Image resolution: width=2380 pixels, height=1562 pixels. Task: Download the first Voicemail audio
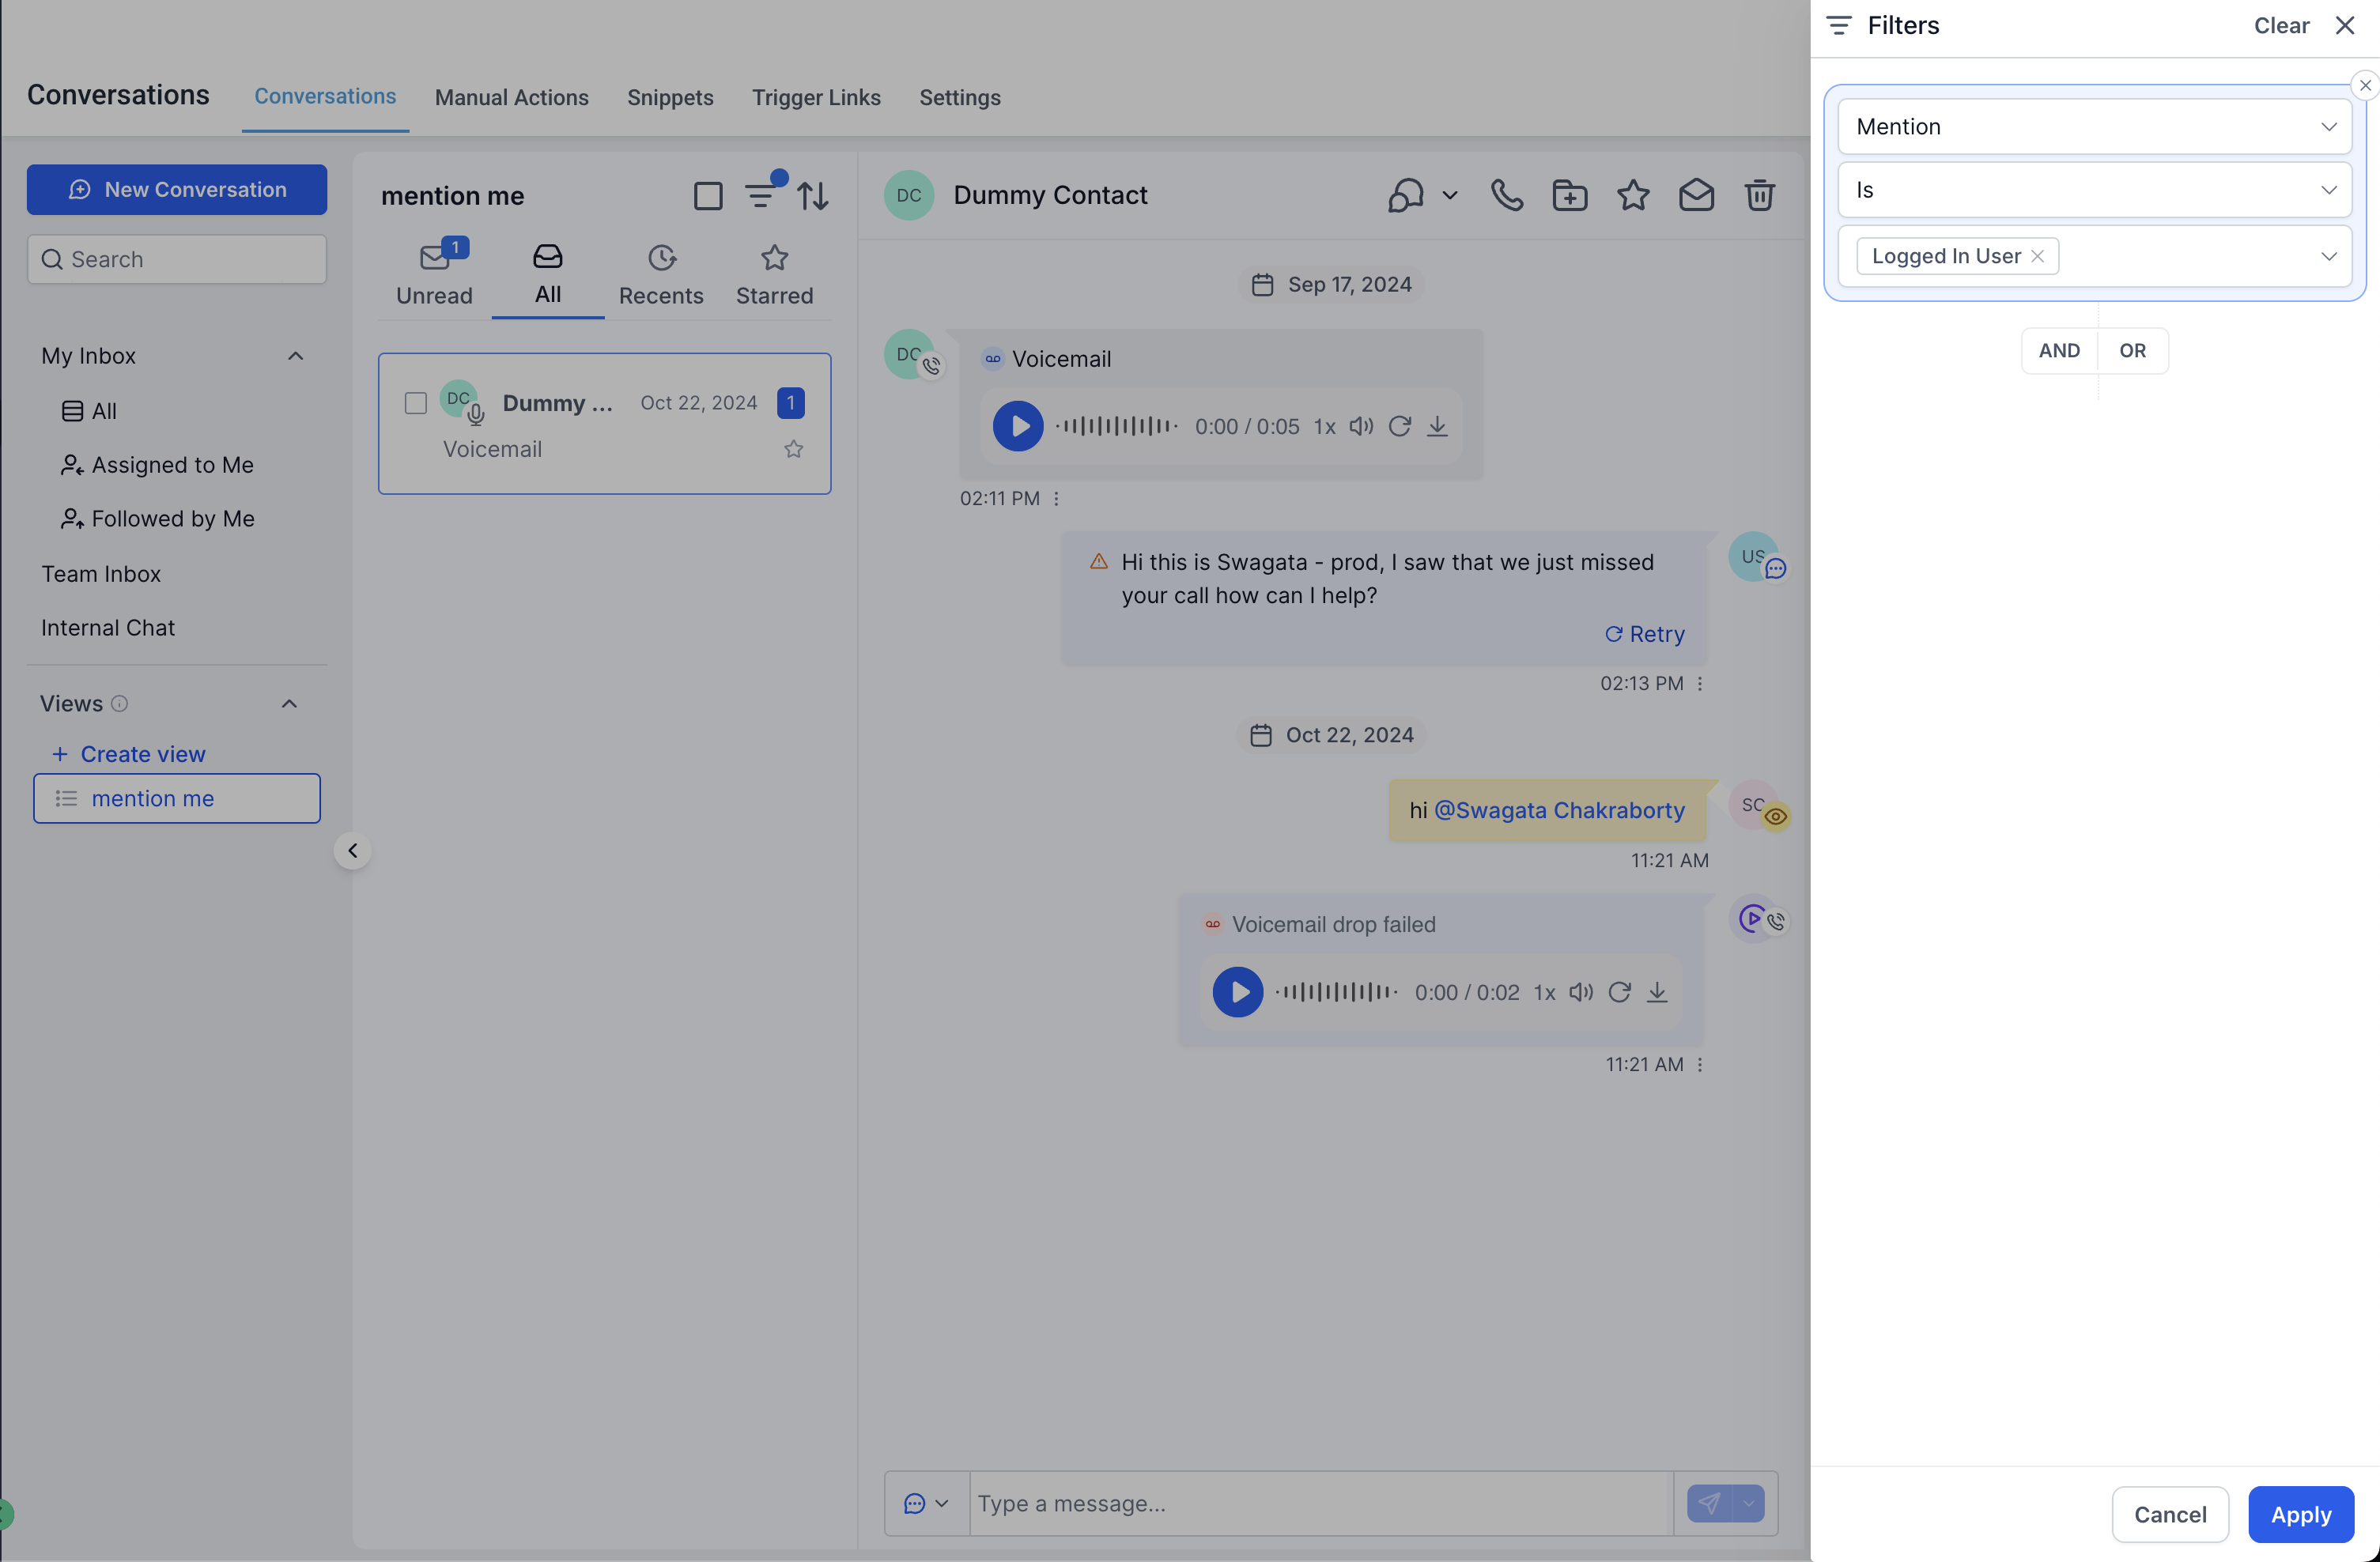(x=1437, y=427)
